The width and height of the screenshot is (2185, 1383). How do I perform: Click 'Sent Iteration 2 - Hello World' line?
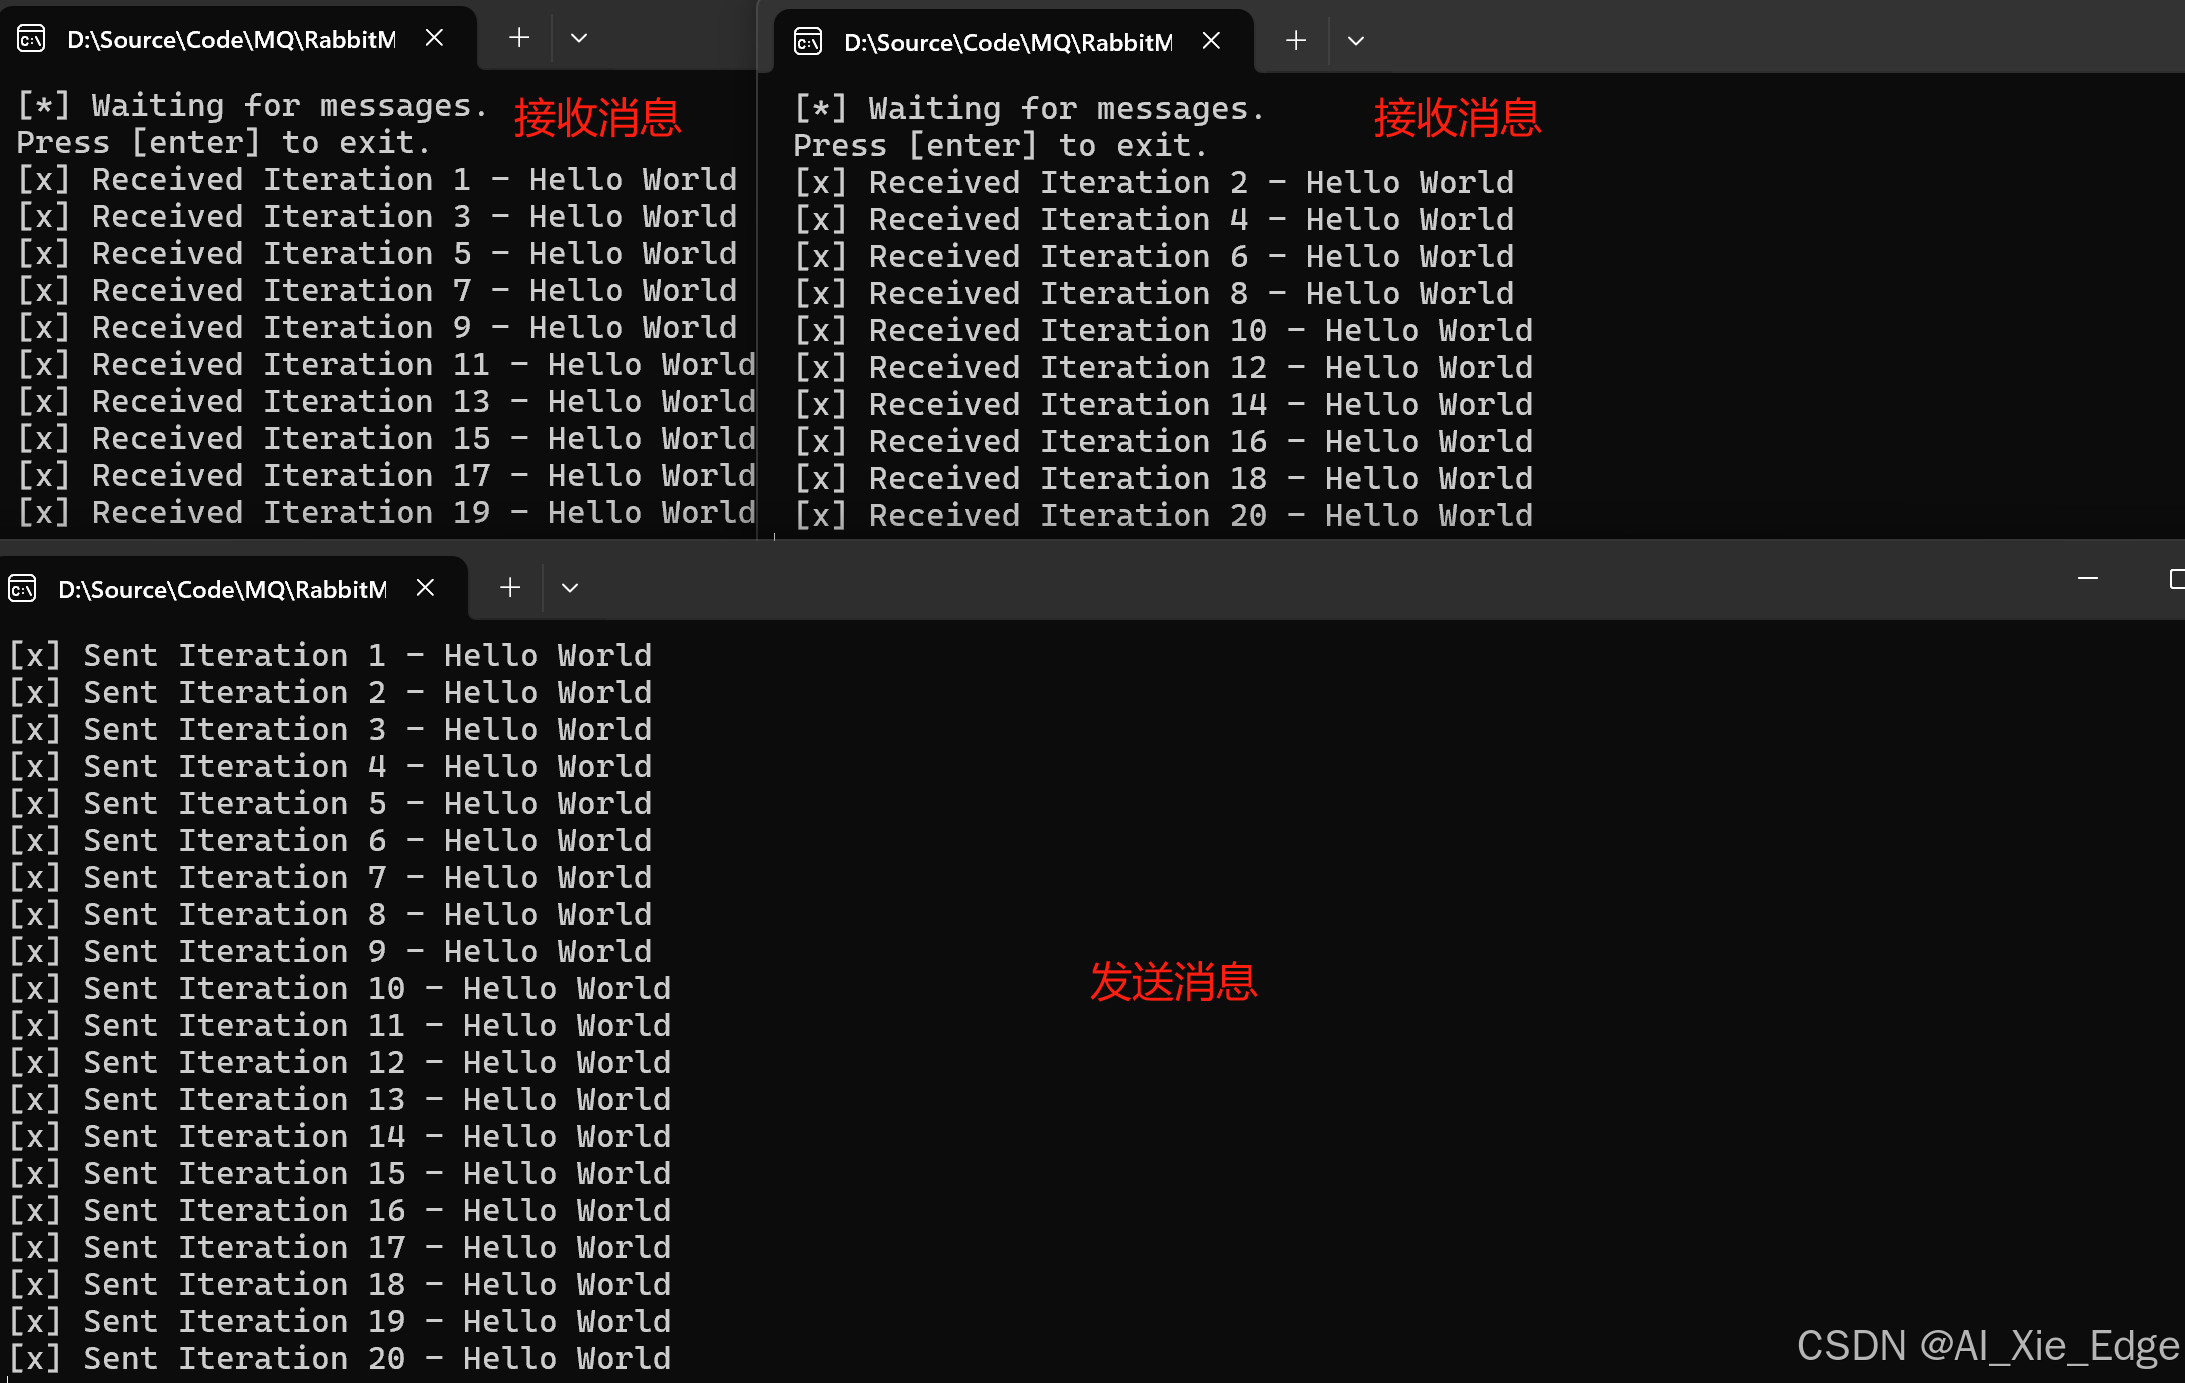[331, 693]
